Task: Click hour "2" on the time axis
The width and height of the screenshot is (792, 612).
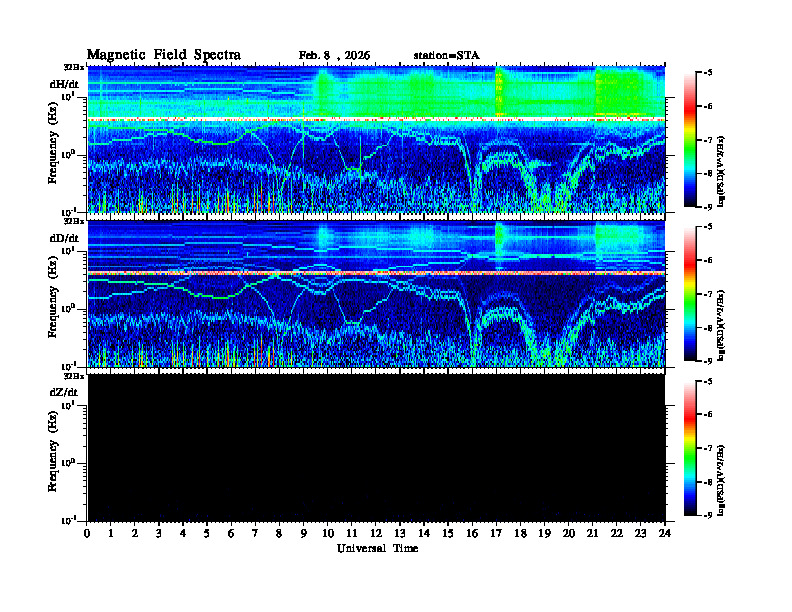Action: tap(135, 534)
